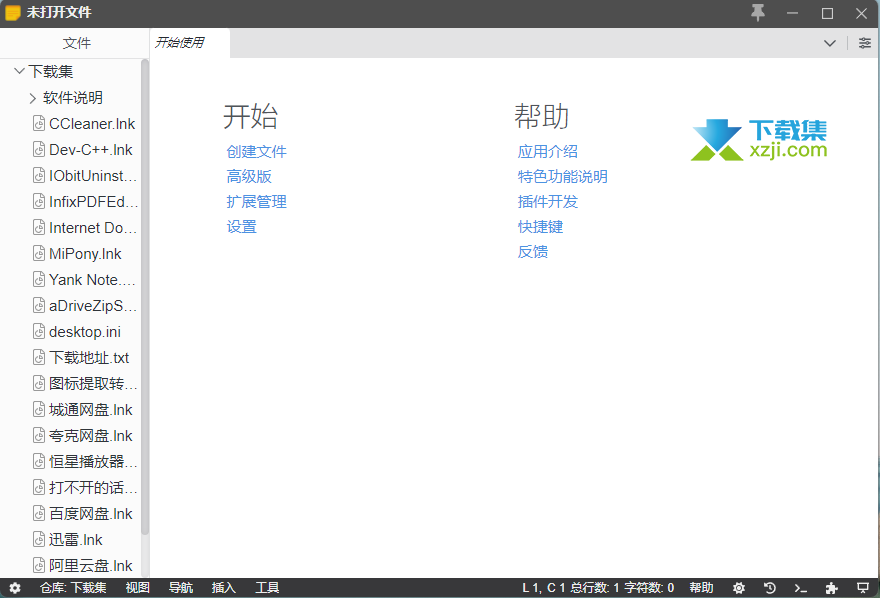
Task: Click the gear icon next to 帮助 in the status bar
Action: coord(739,587)
